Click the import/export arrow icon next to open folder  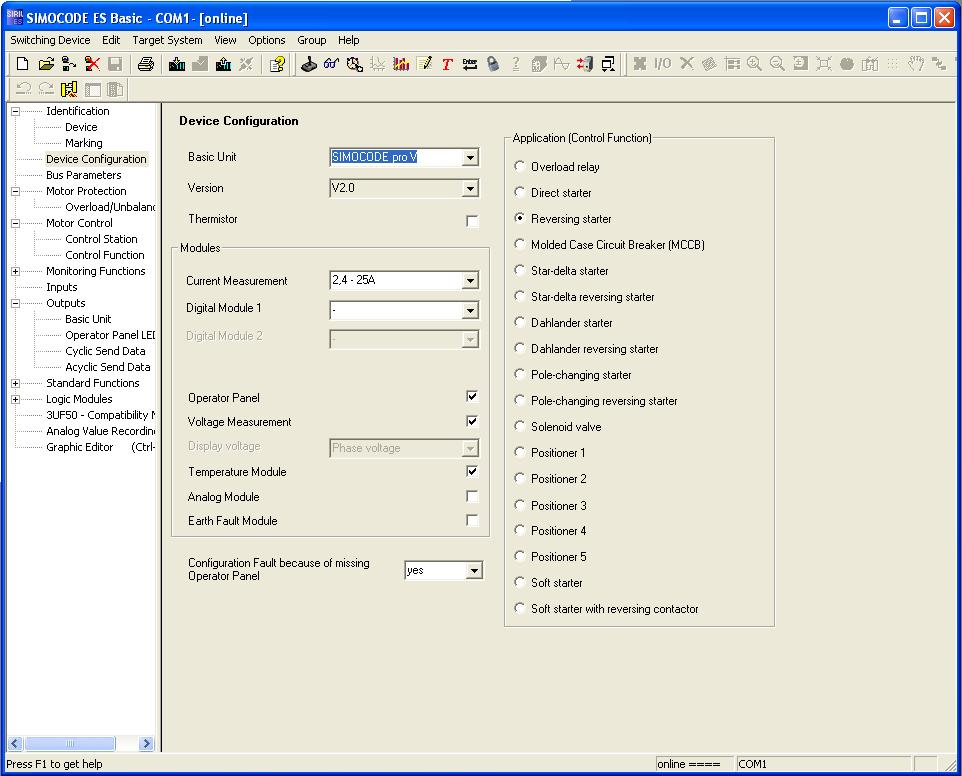pos(69,64)
